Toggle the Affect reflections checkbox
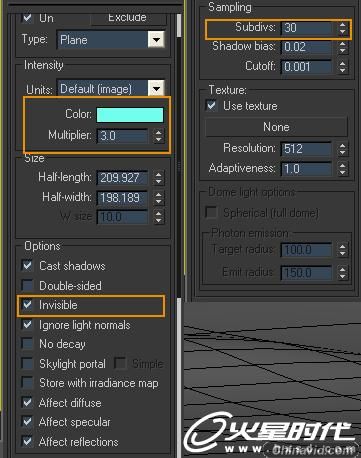361x458 pixels. (27, 441)
